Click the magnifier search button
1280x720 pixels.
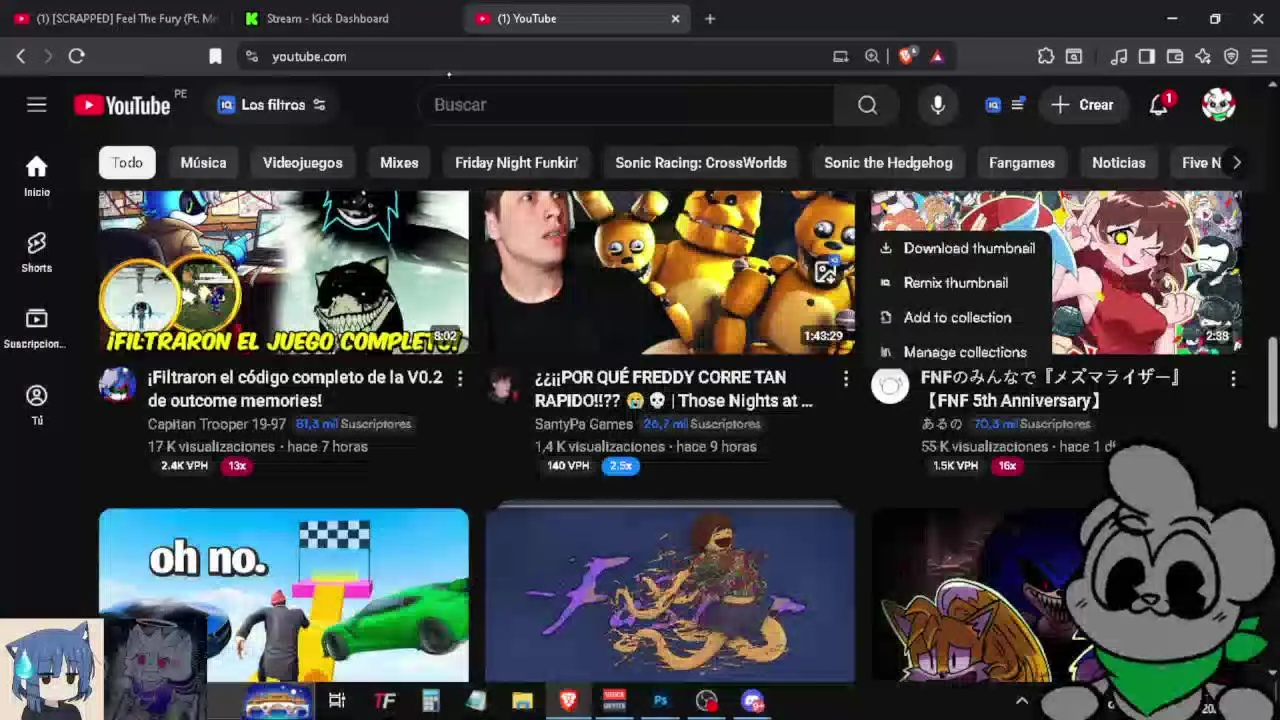click(x=867, y=104)
